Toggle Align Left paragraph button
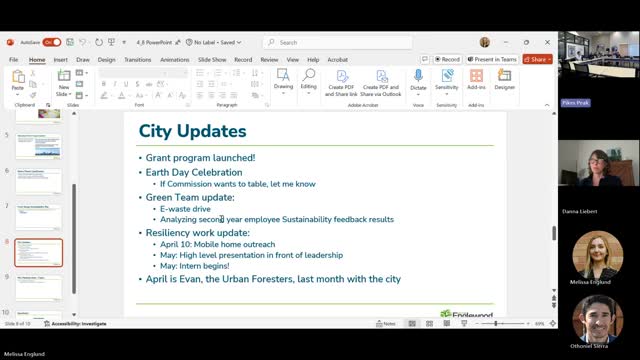 coord(200,96)
